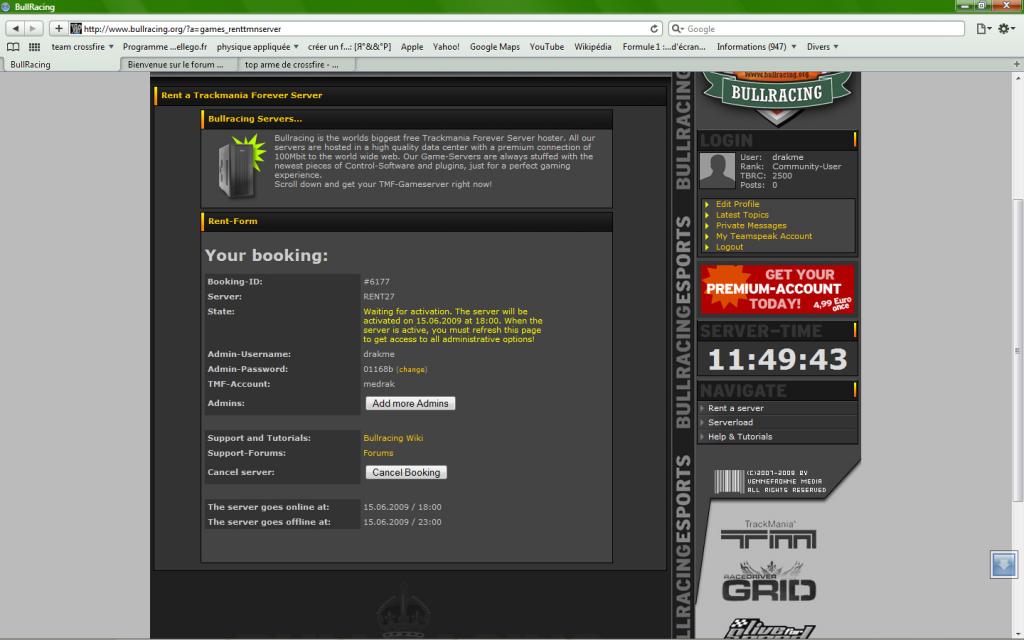Switch to top arme de crossfire tab
The height and width of the screenshot is (640, 1024).
[297, 65]
